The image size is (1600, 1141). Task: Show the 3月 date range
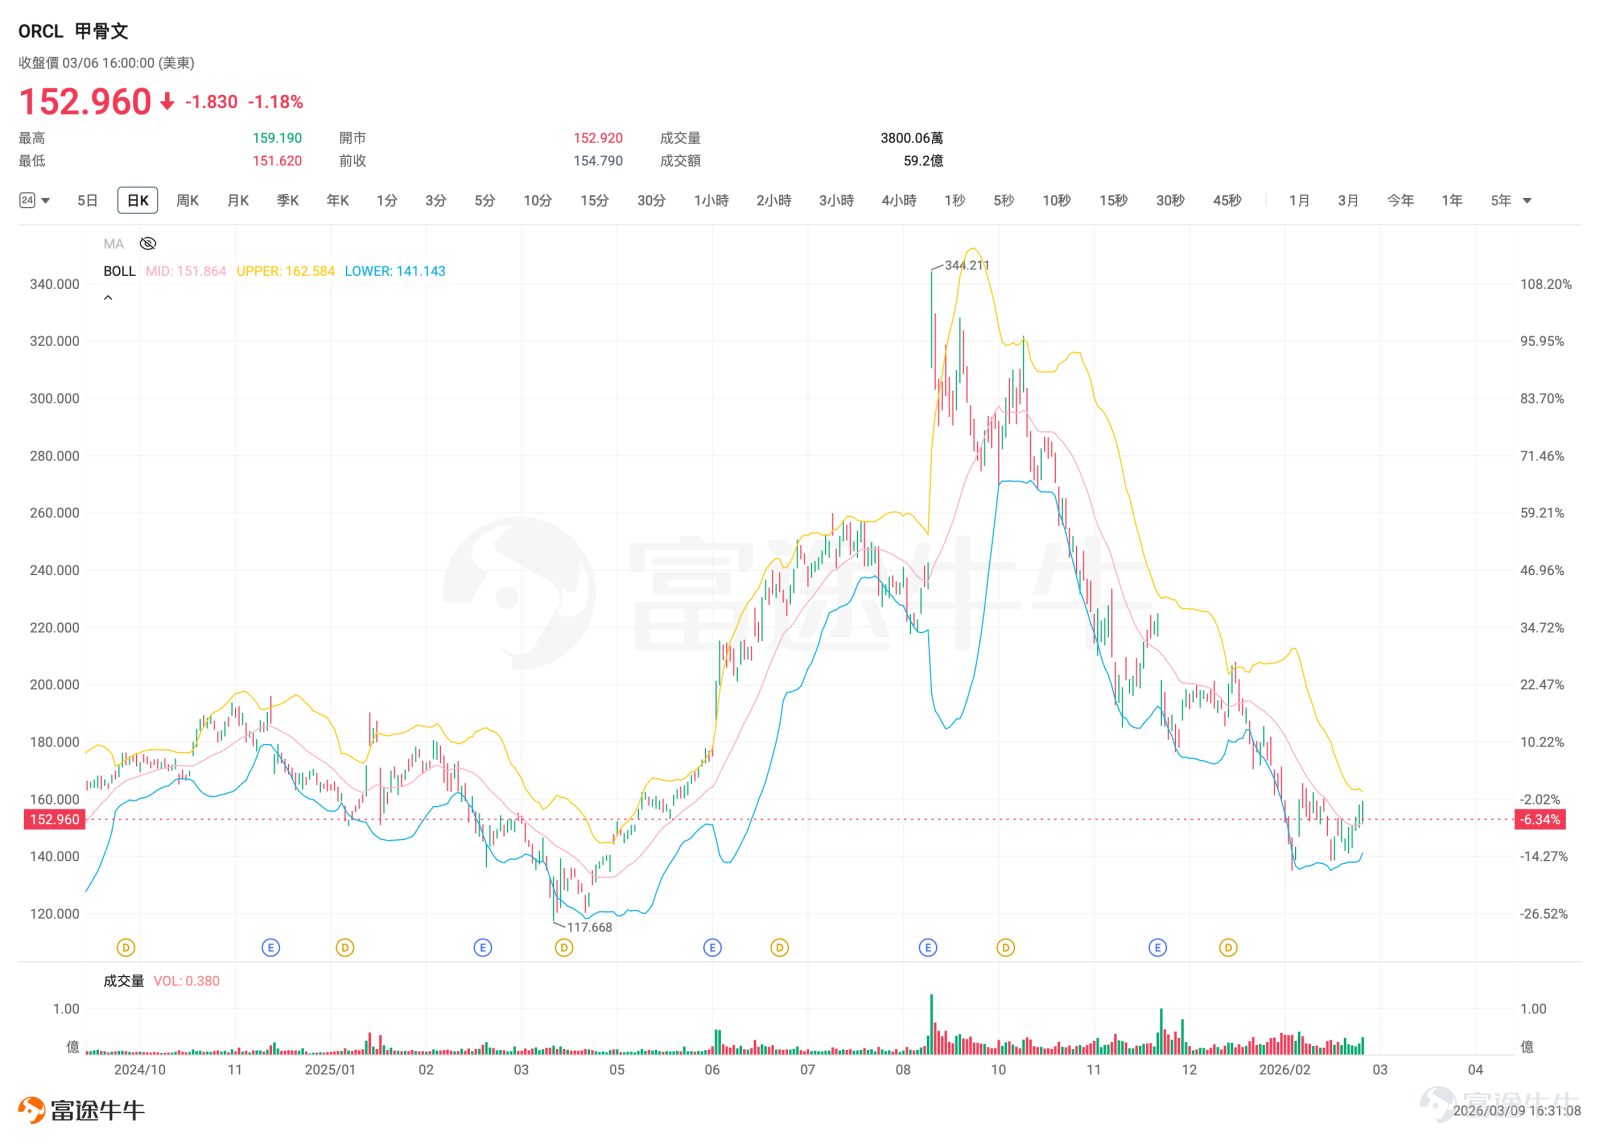[x=1349, y=201]
